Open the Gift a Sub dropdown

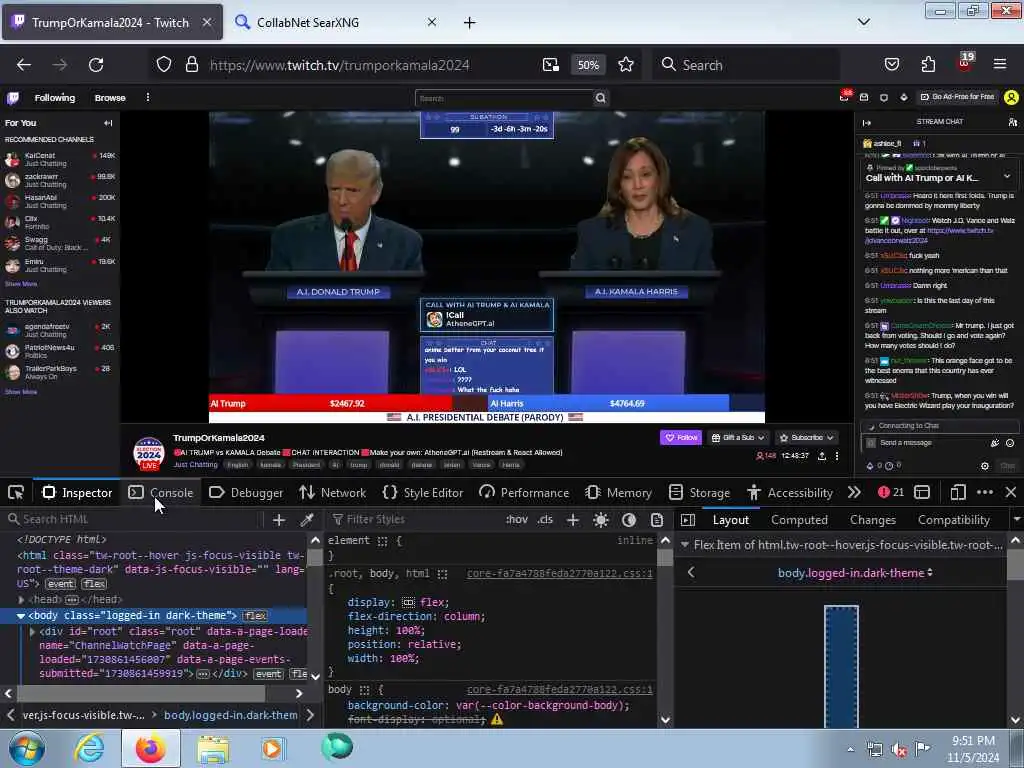(x=737, y=438)
